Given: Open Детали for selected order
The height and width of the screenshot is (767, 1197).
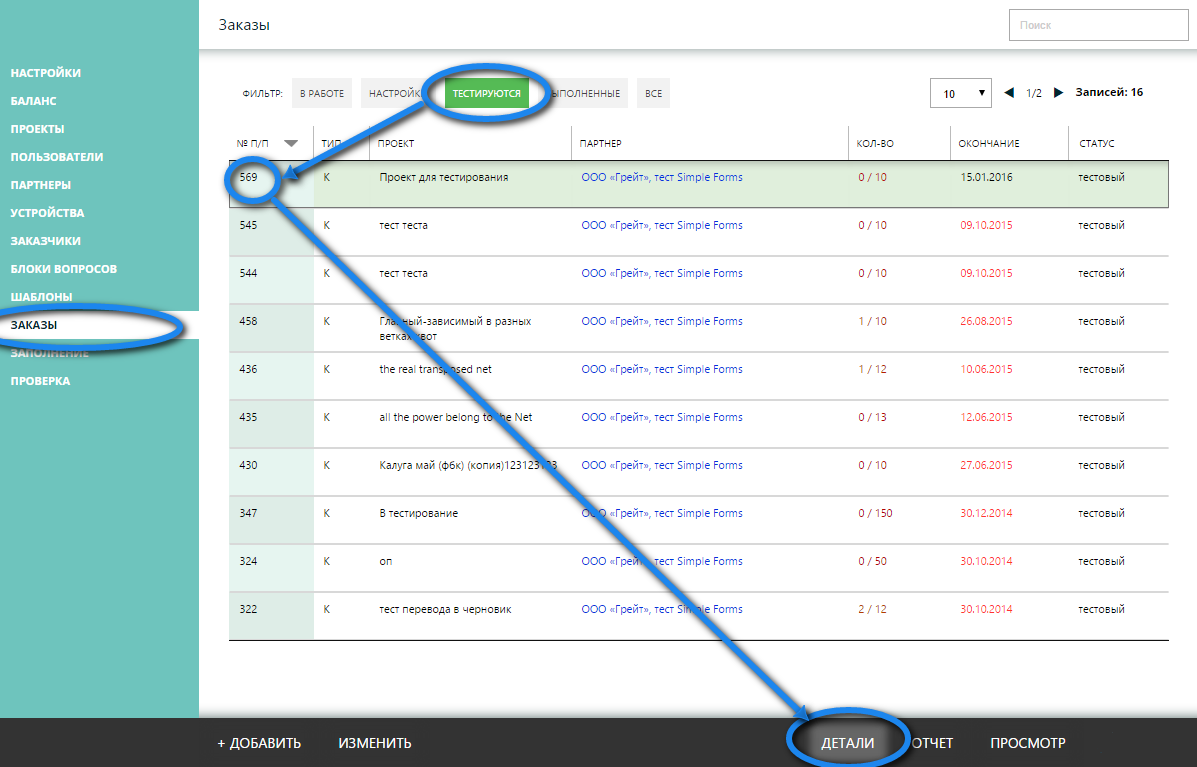Looking at the screenshot, I should tap(847, 743).
